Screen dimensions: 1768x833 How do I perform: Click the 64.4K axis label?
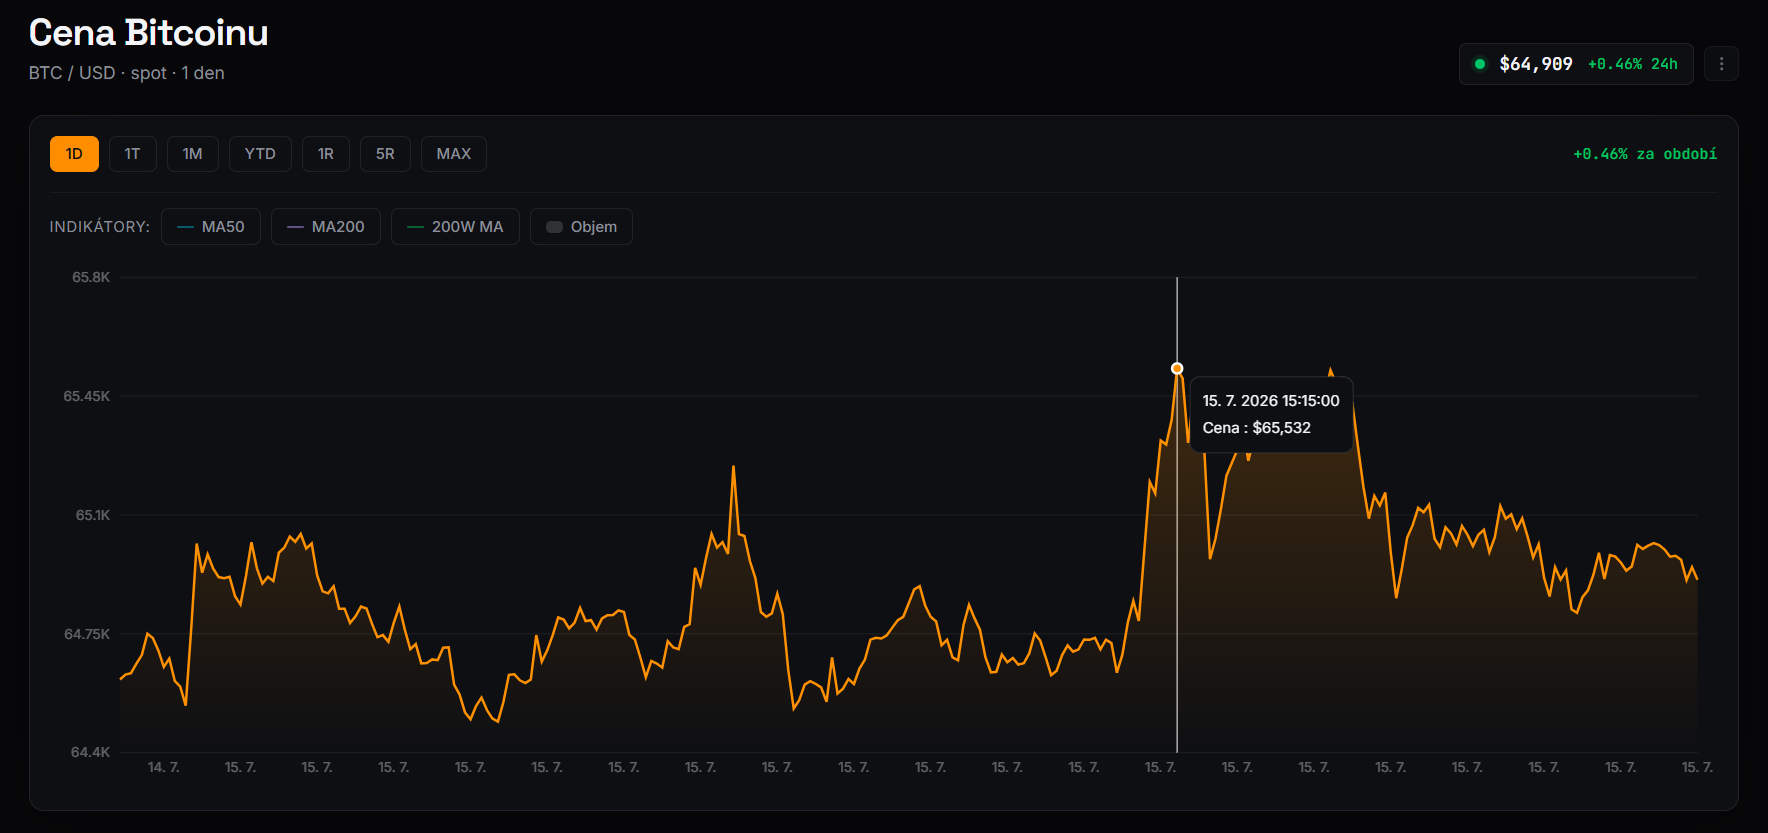coord(90,752)
